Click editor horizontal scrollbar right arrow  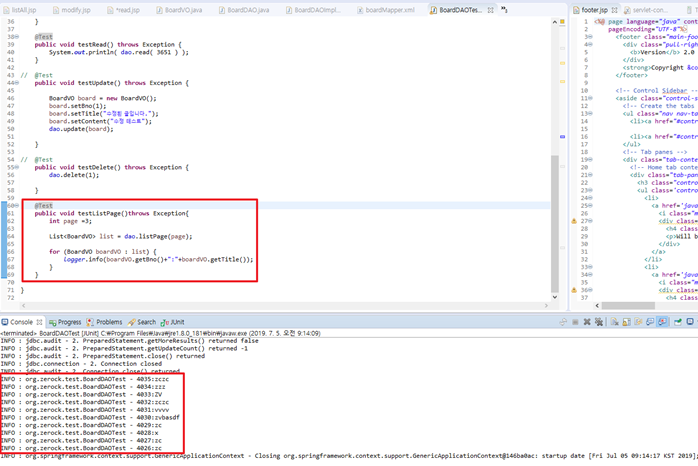546,306
